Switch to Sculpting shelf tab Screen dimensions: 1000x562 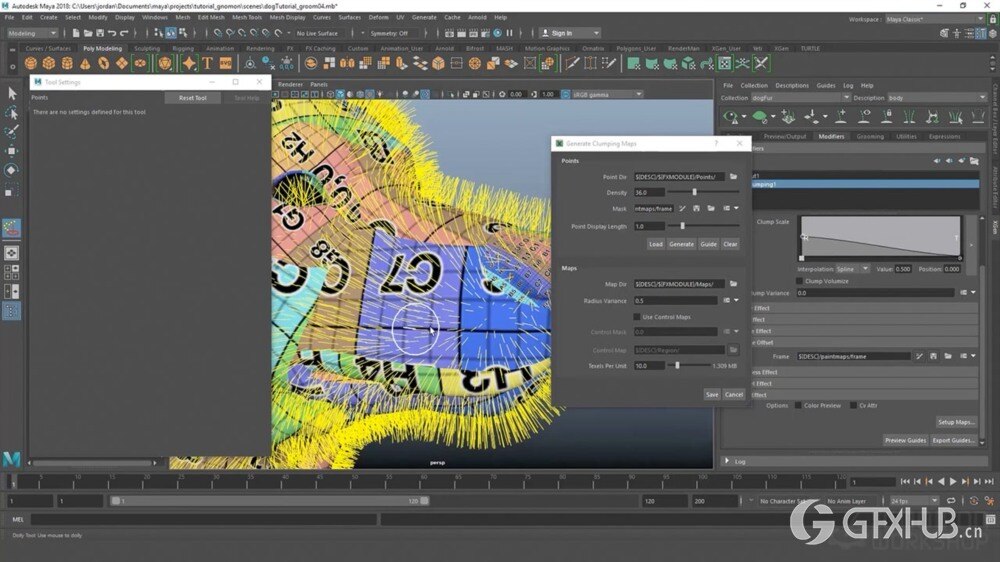[147, 48]
